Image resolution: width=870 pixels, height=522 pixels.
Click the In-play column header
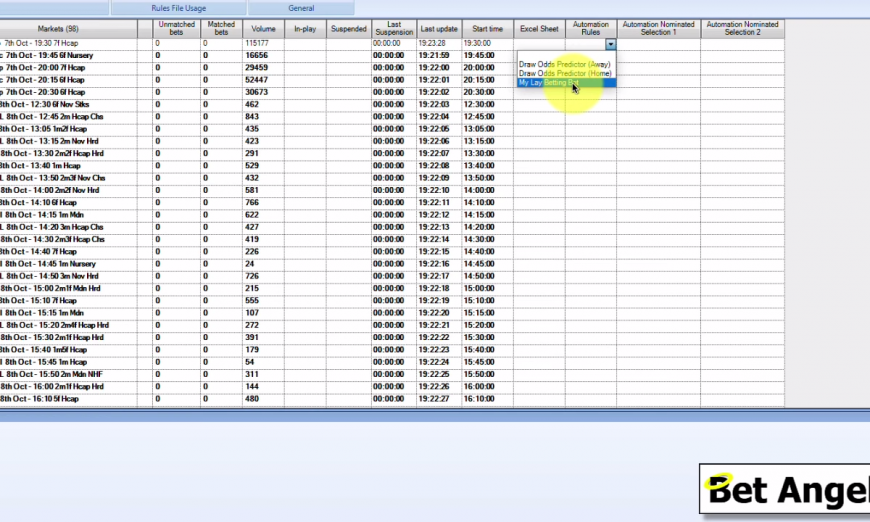(x=305, y=29)
